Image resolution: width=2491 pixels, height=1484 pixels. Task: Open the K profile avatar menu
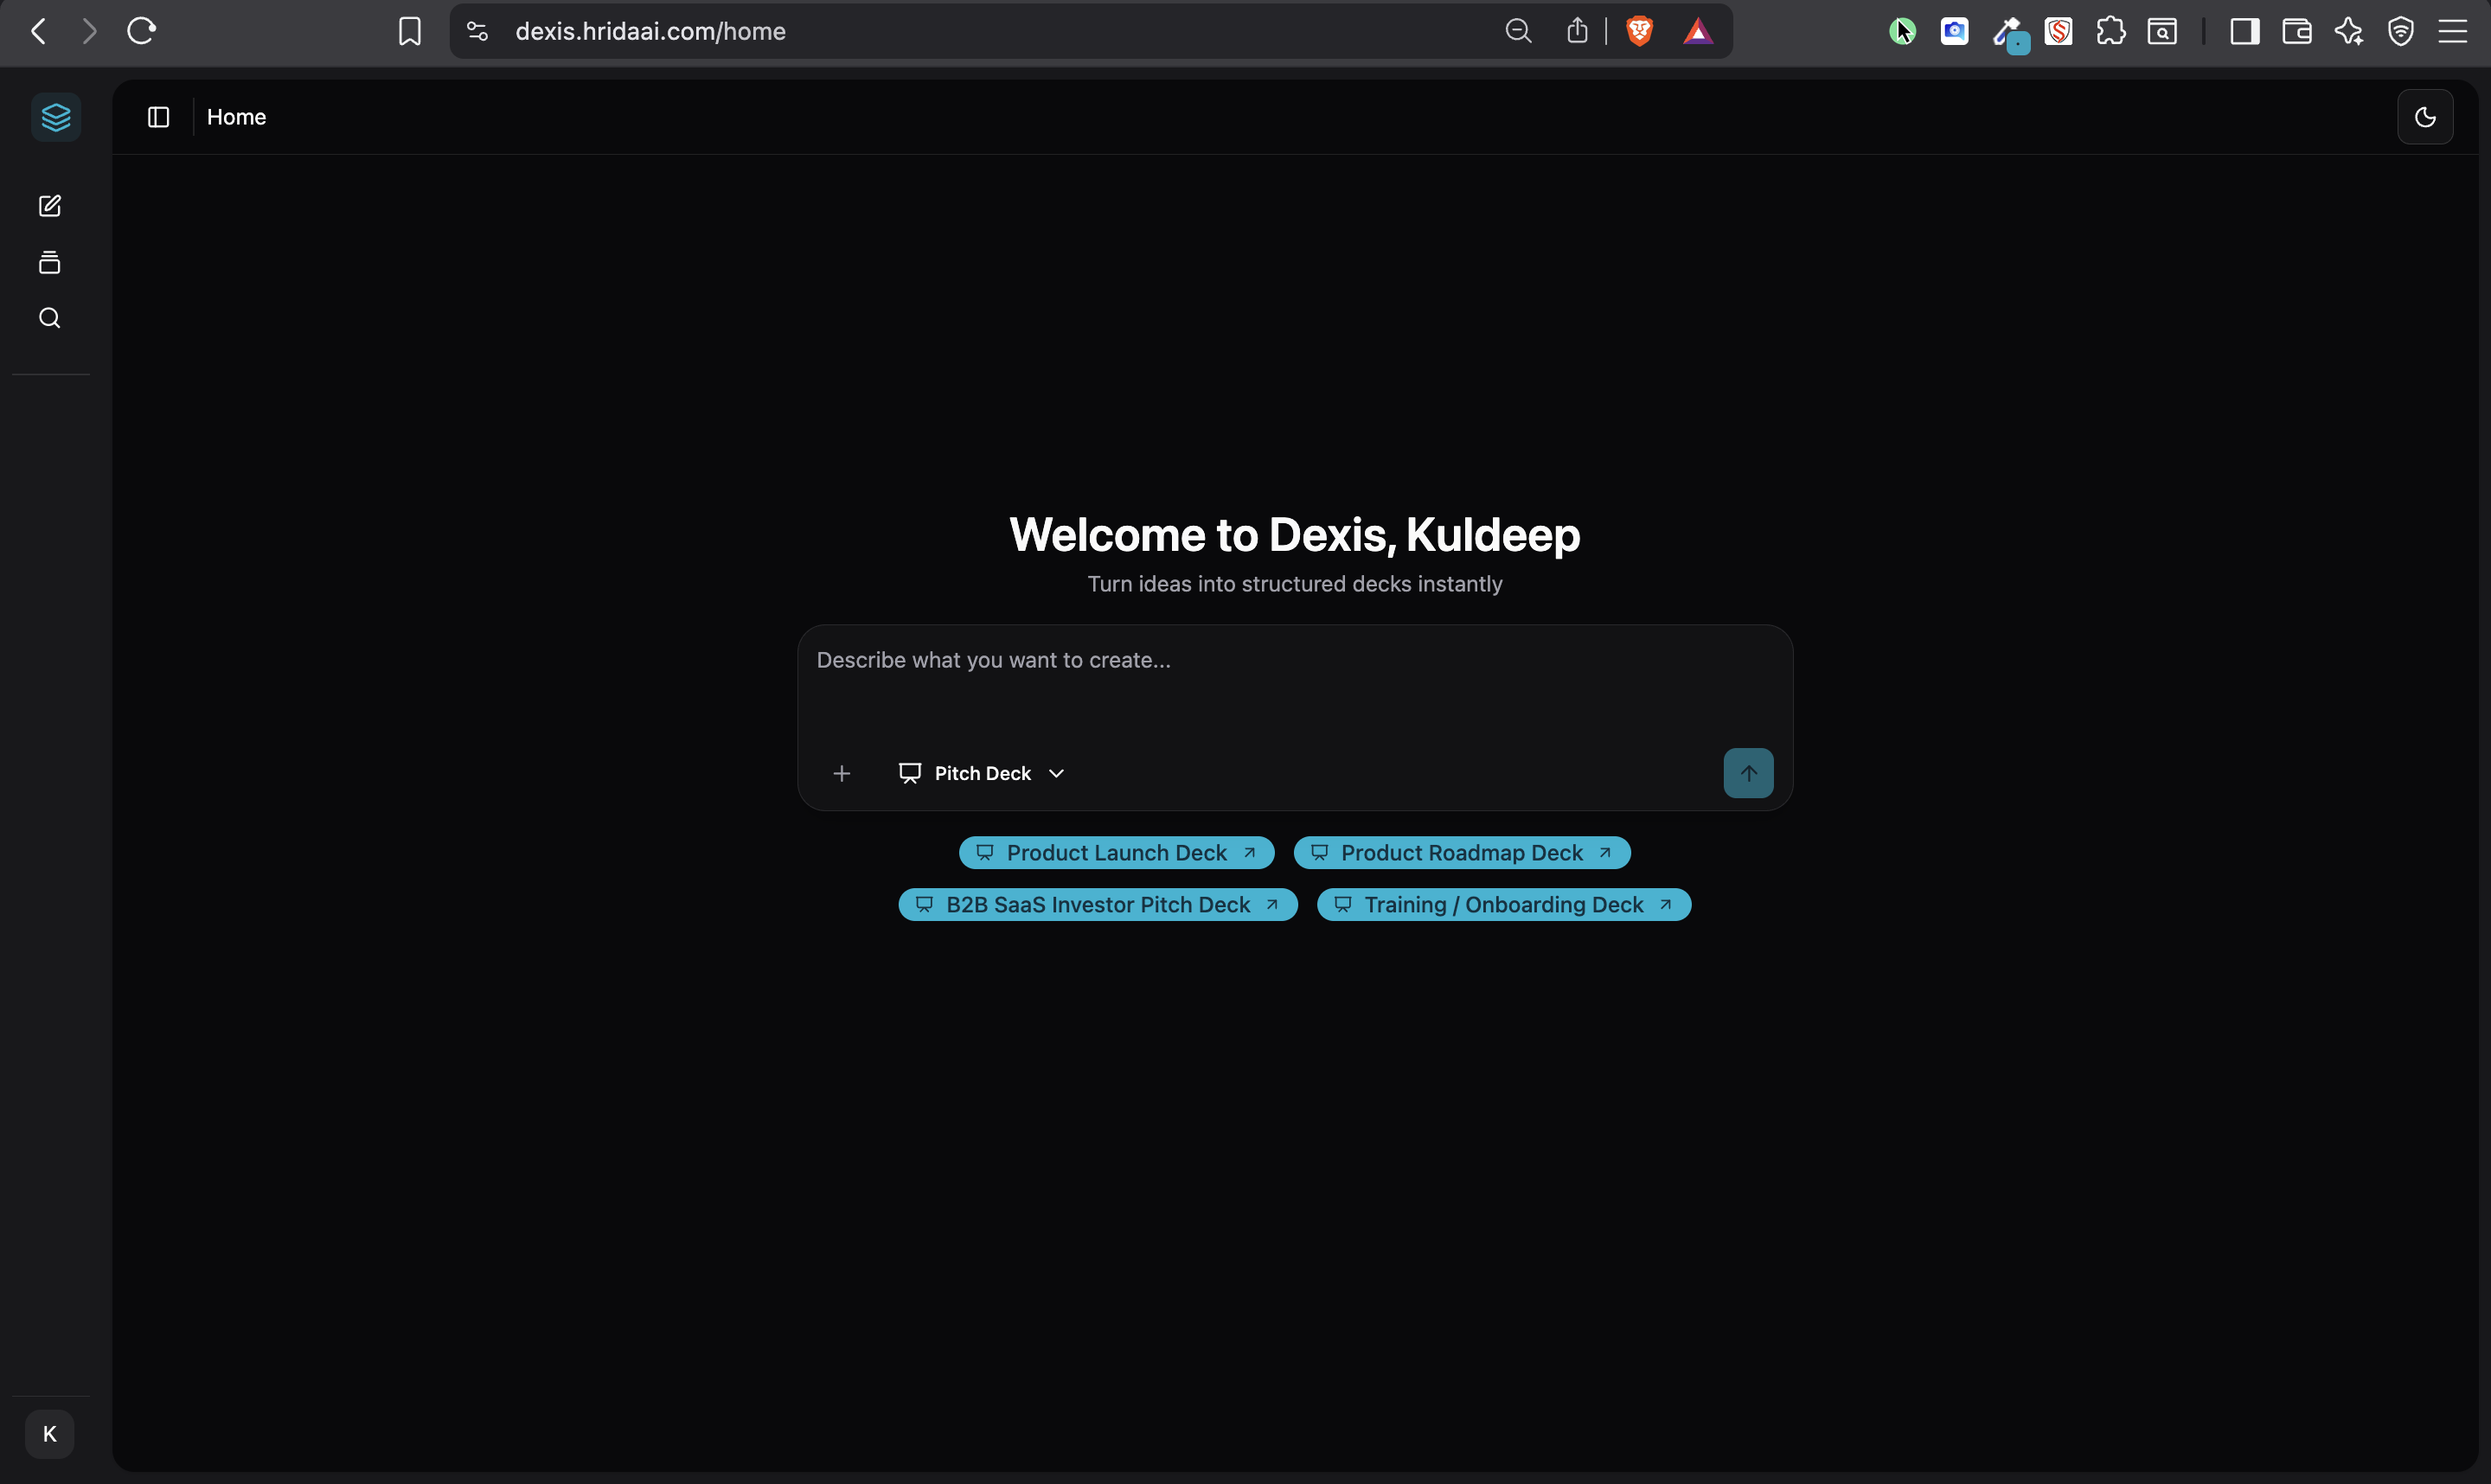click(49, 1433)
